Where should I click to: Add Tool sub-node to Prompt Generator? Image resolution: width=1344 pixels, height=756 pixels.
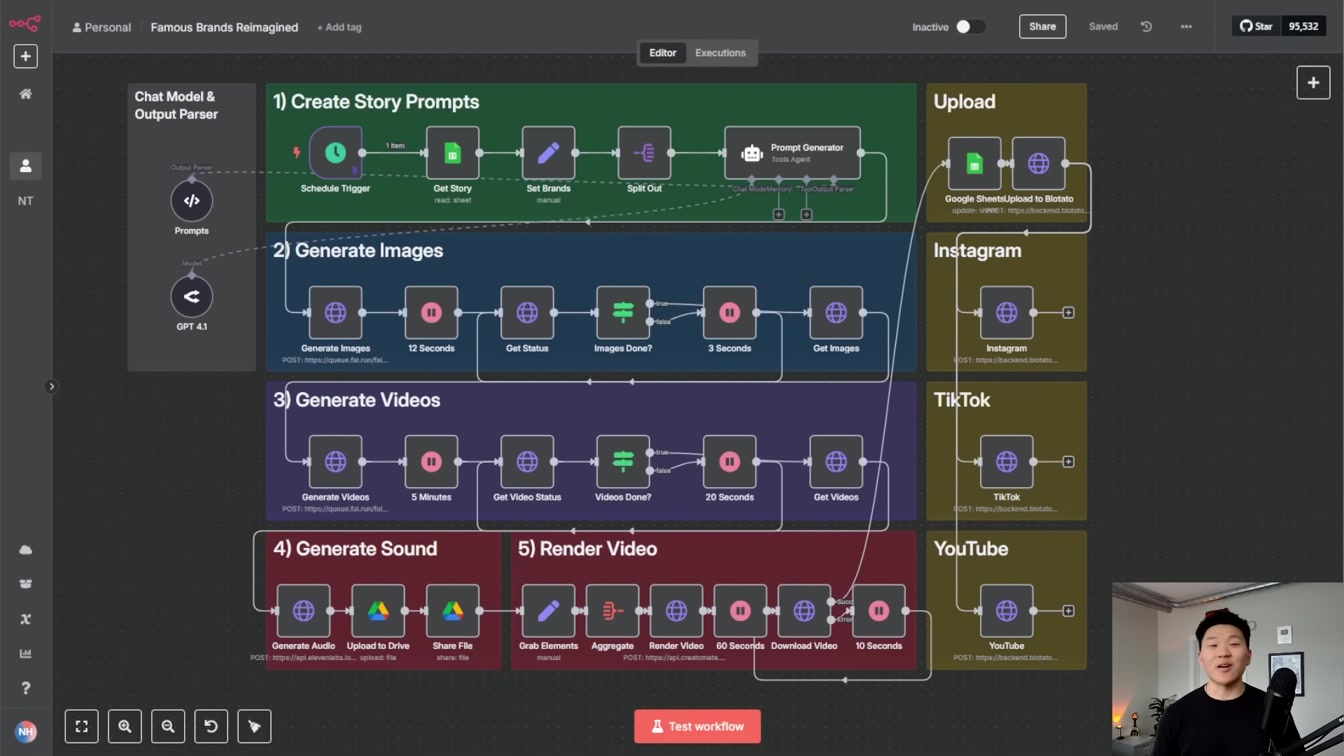(x=806, y=214)
